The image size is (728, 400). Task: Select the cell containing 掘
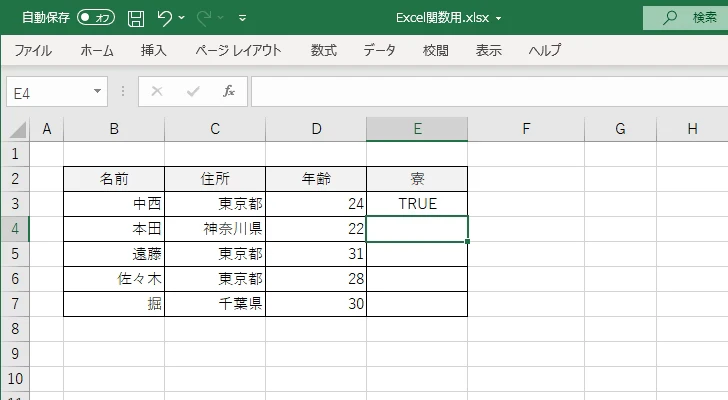[114, 304]
